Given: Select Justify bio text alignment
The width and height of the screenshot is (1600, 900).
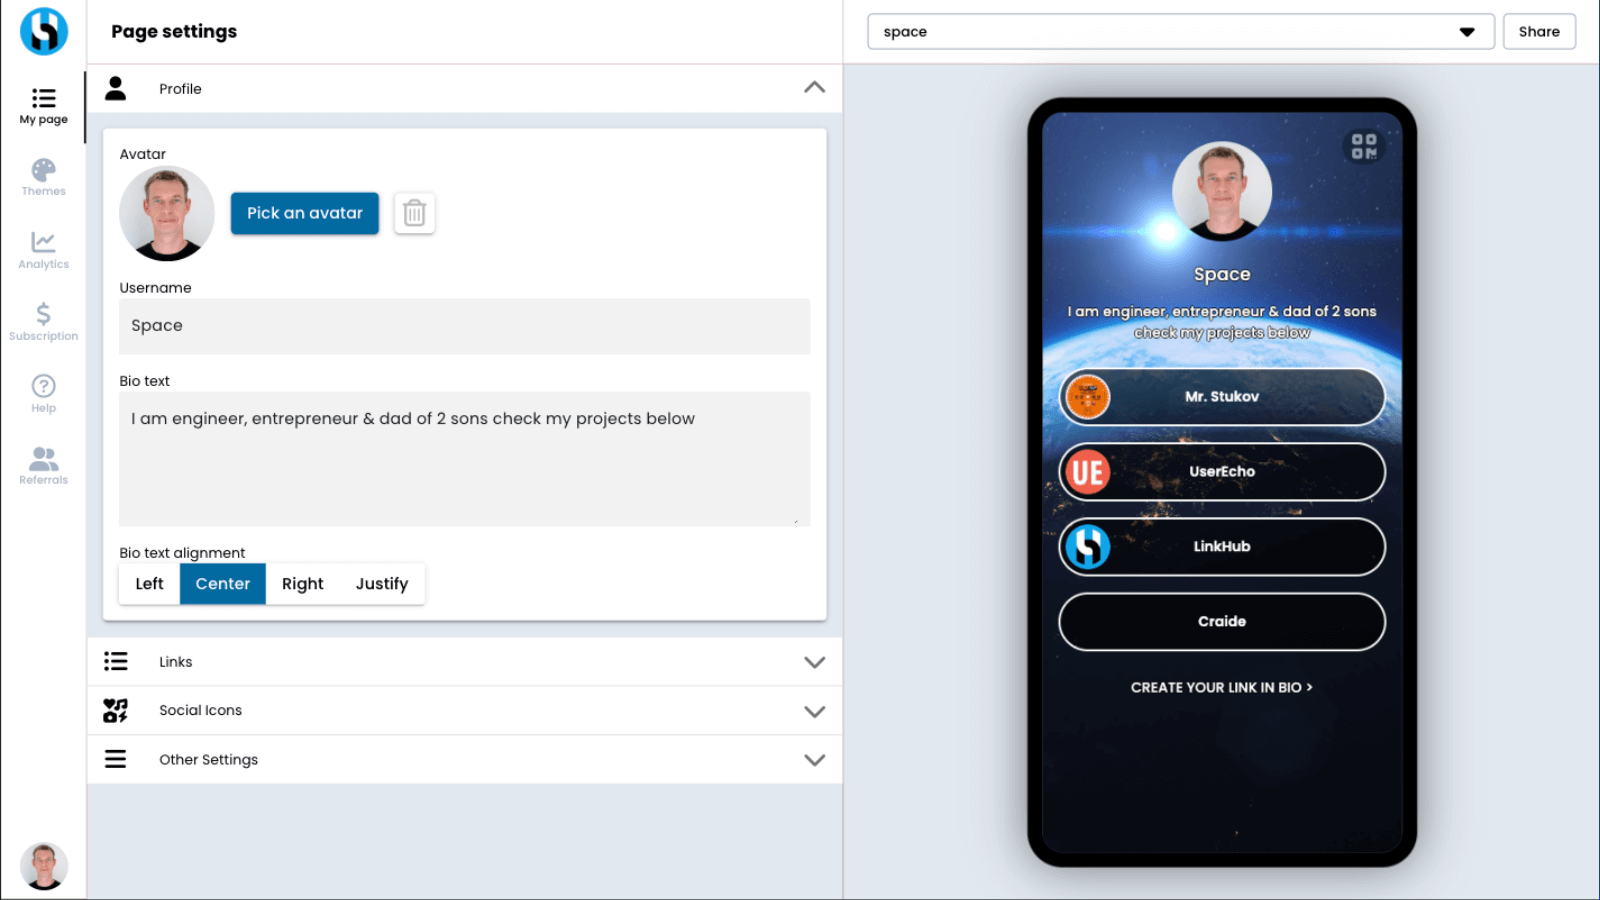Looking at the screenshot, I should point(381,583).
